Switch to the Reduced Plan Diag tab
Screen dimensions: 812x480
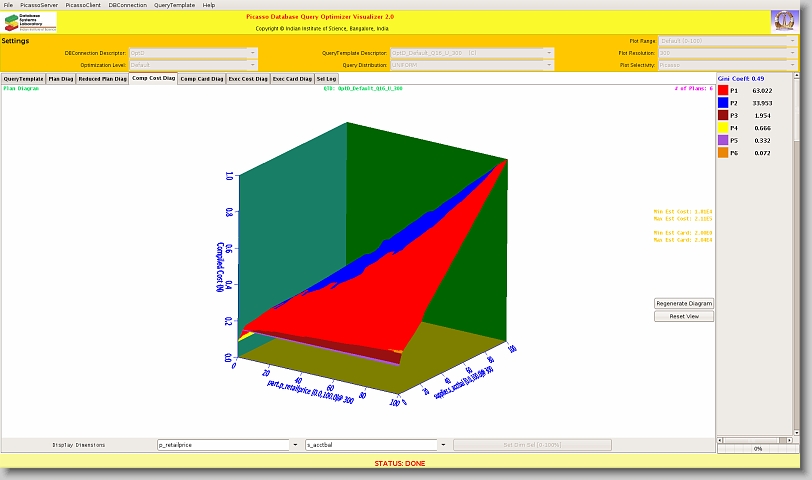pos(102,78)
